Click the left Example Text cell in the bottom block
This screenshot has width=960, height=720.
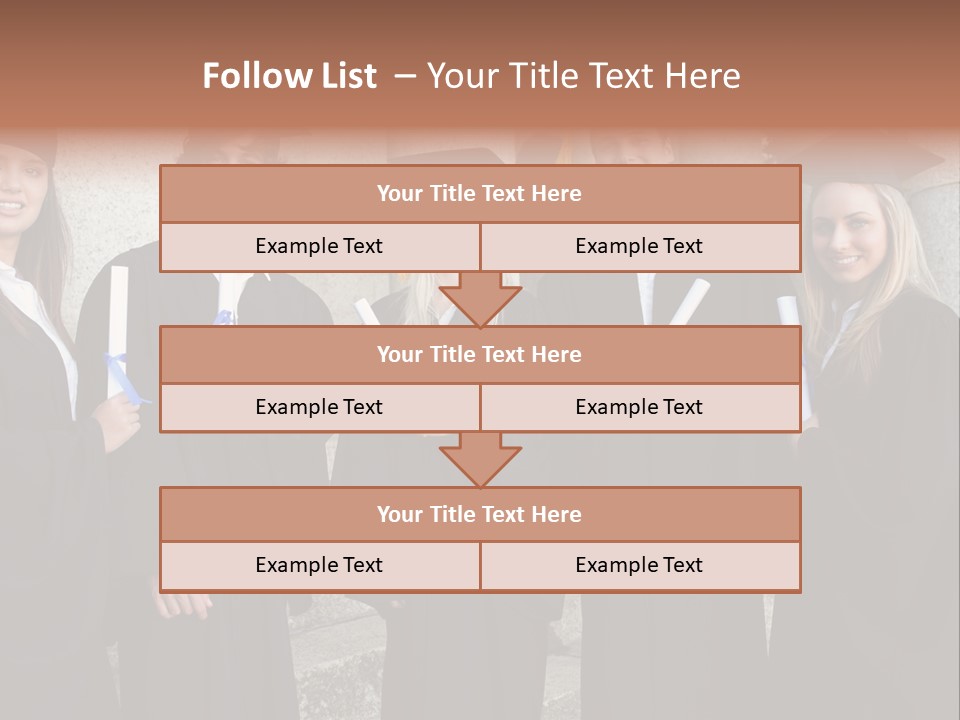click(320, 566)
